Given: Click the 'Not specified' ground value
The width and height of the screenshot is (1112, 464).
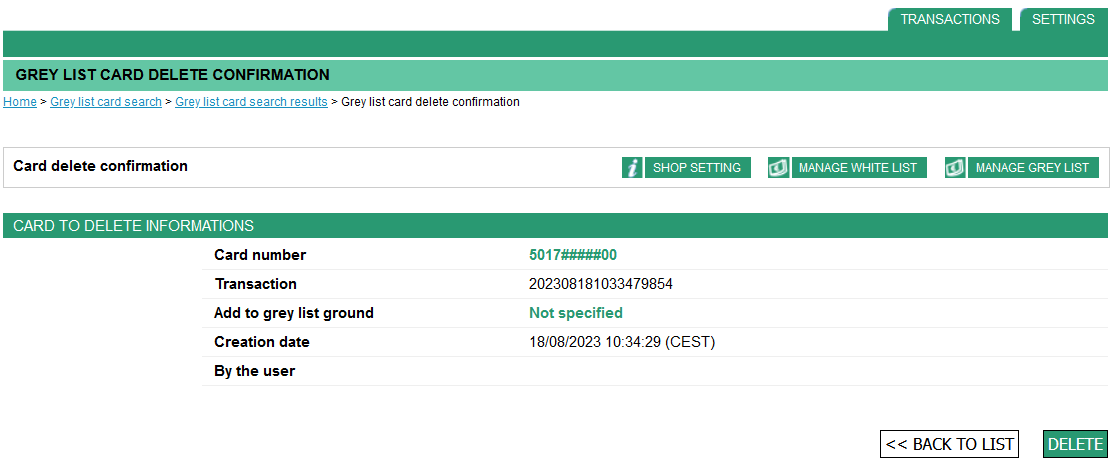Looking at the screenshot, I should [x=576, y=313].
